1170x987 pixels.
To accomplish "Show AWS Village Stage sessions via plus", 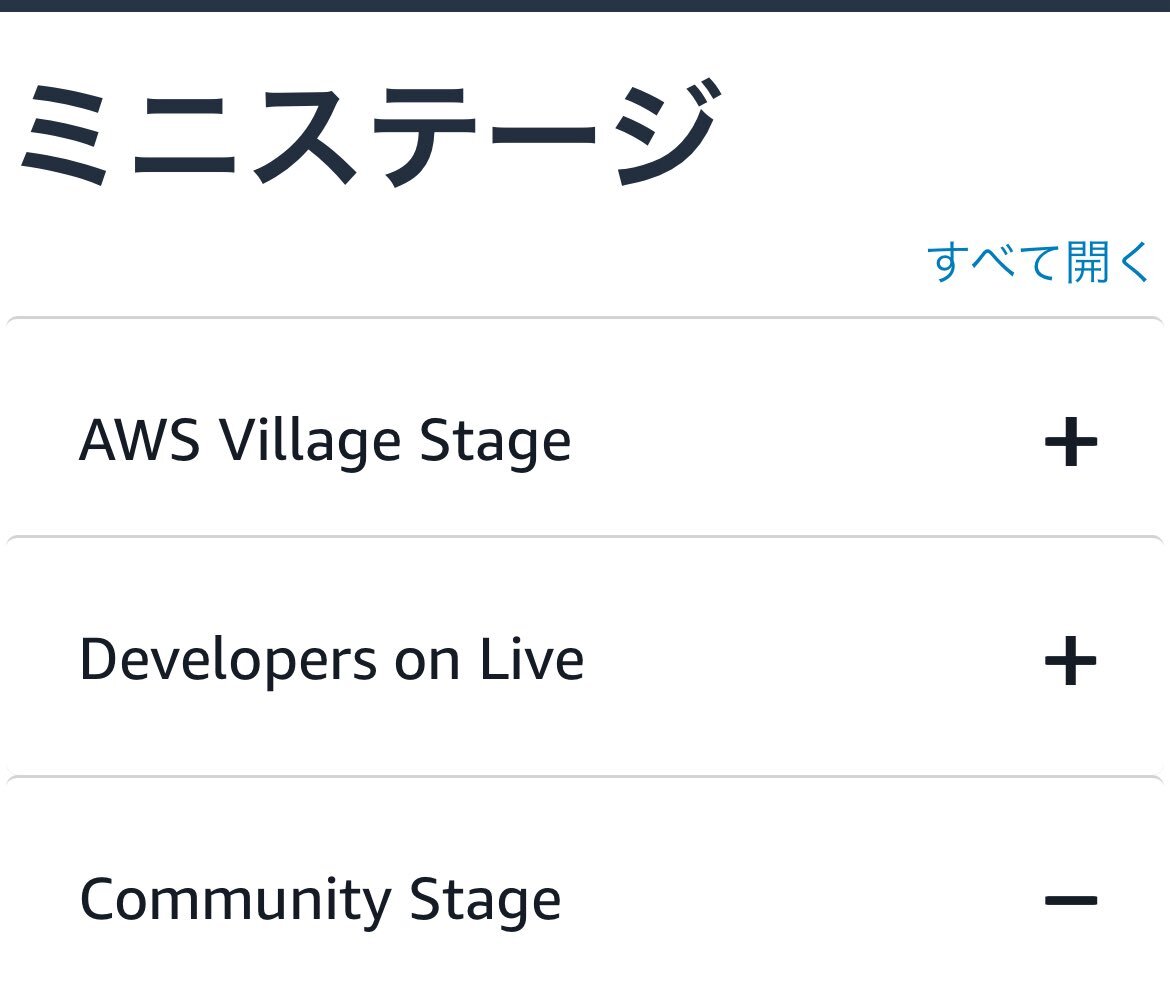I will point(1070,442).
